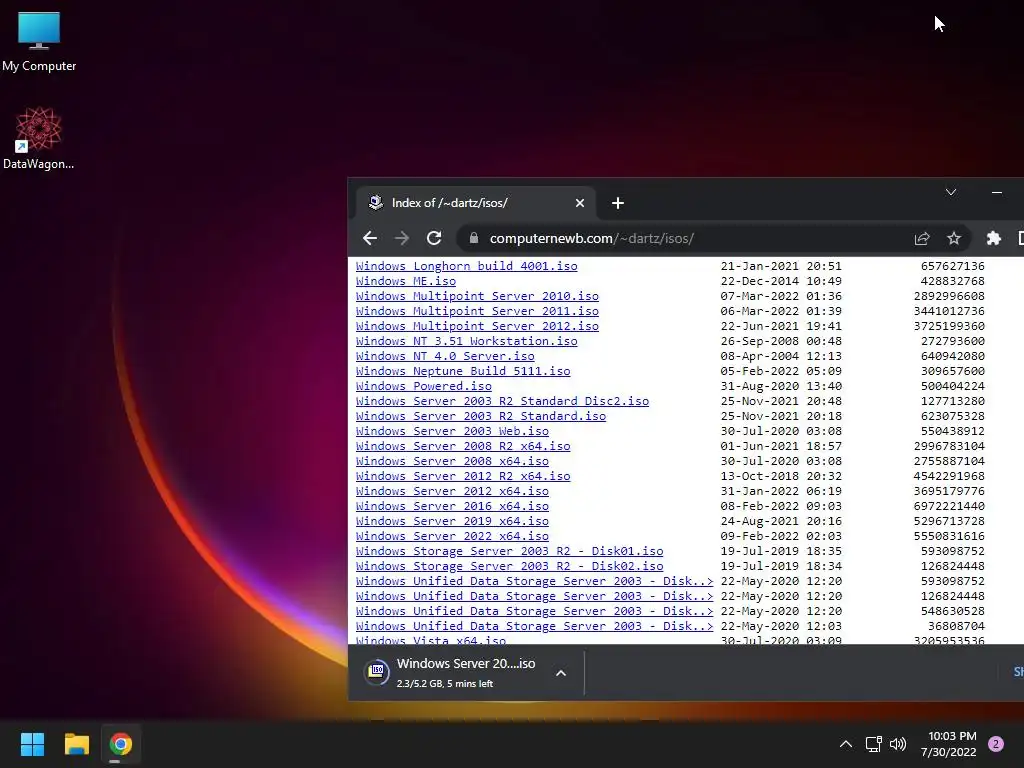Download Windows Longhorn build 4001.iso
1024x768 pixels.
[466, 266]
